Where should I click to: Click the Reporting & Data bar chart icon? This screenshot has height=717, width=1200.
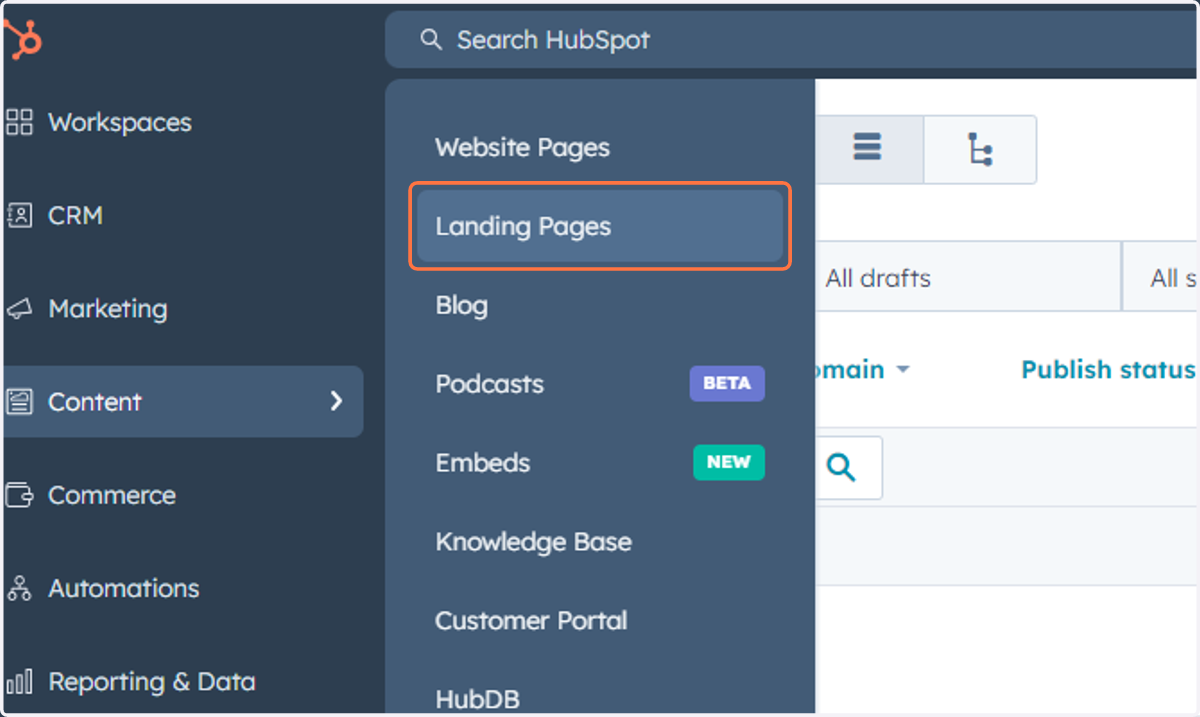(x=19, y=682)
